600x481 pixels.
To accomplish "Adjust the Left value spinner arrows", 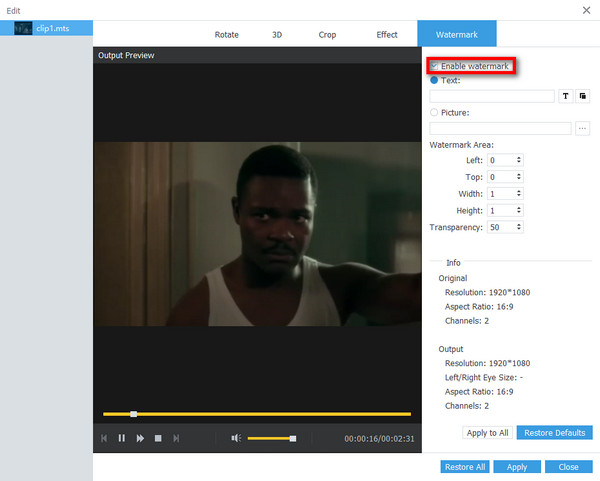I will (x=519, y=160).
